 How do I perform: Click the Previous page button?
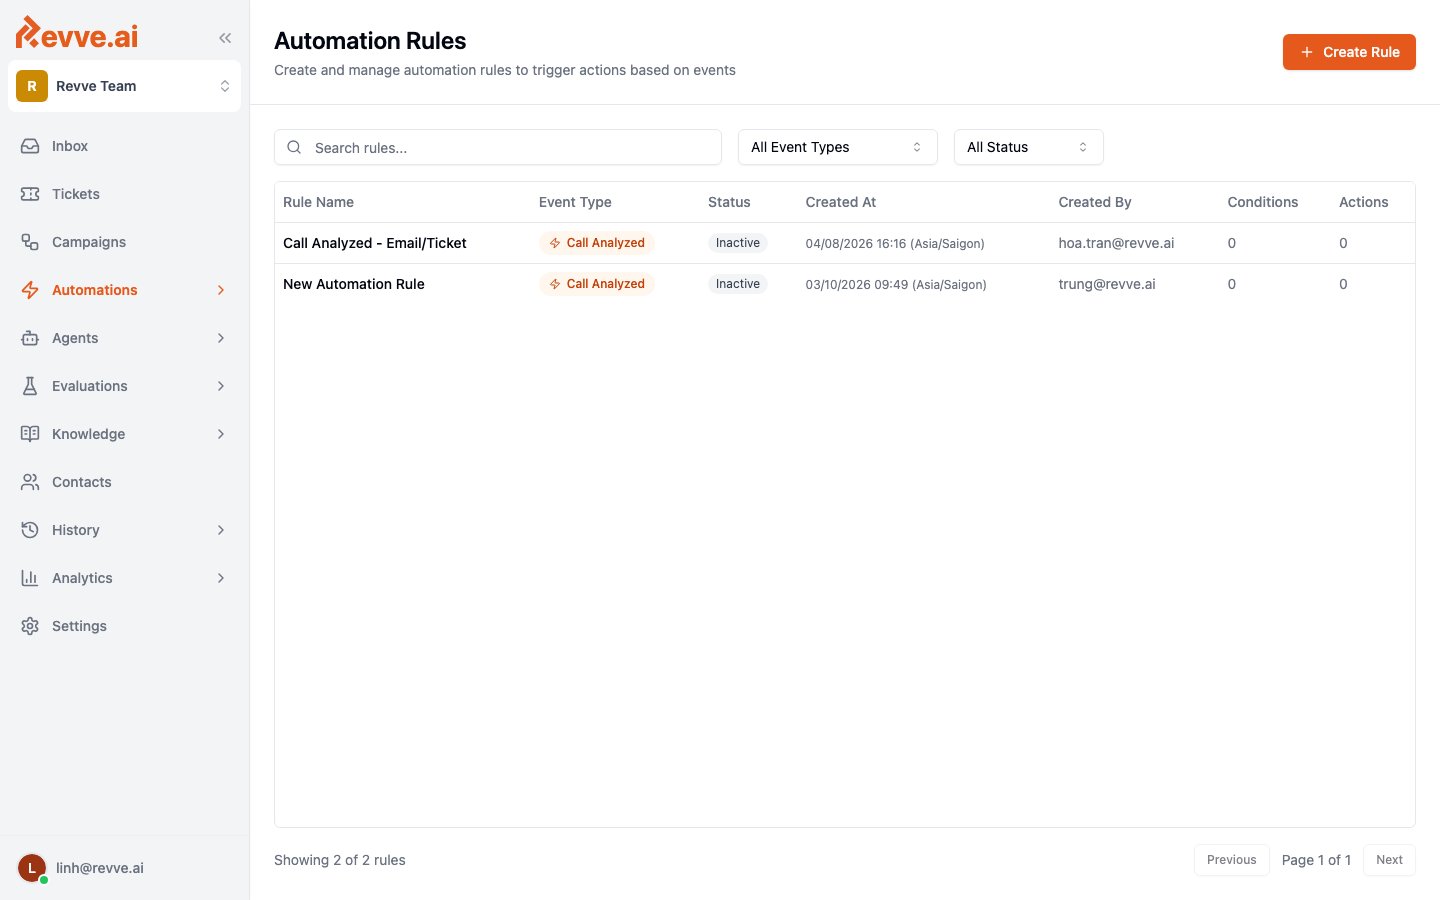pos(1231,860)
